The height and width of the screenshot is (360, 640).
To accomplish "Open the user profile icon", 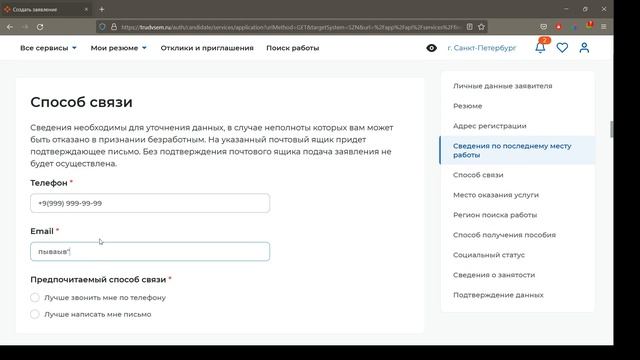I will coord(584,48).
